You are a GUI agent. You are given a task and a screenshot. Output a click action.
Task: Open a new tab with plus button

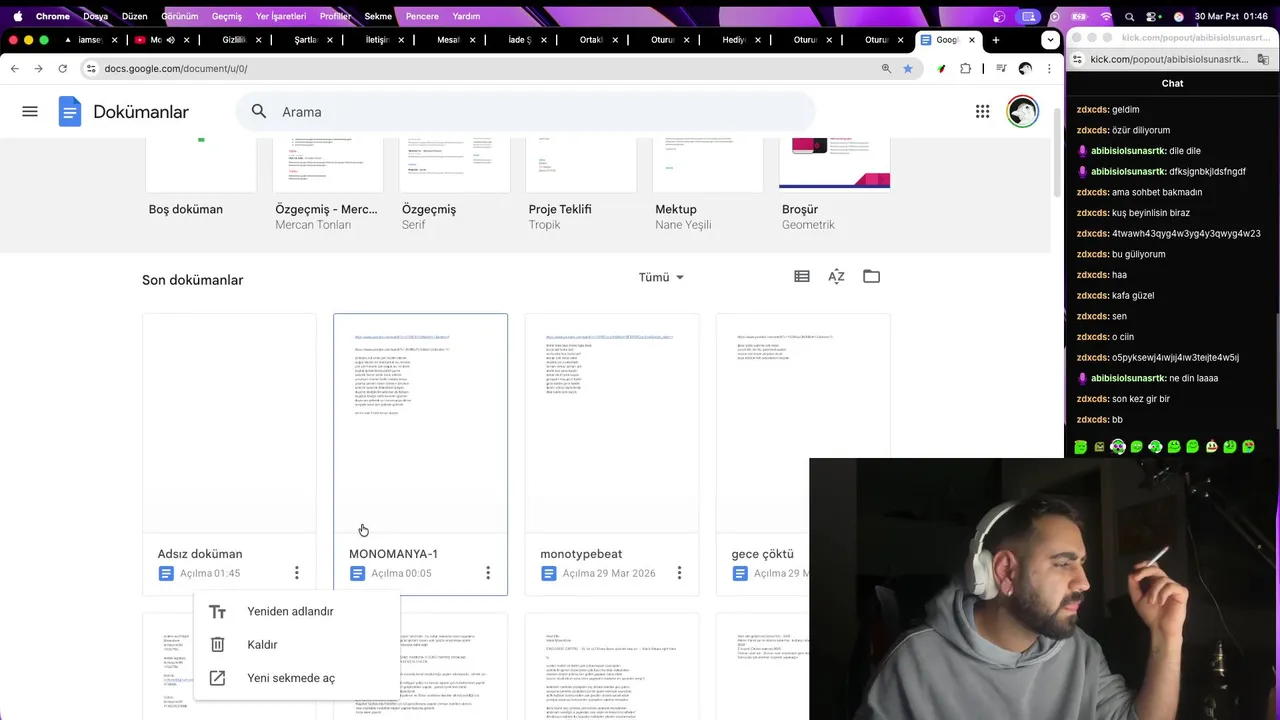click(x=995, y=40)
